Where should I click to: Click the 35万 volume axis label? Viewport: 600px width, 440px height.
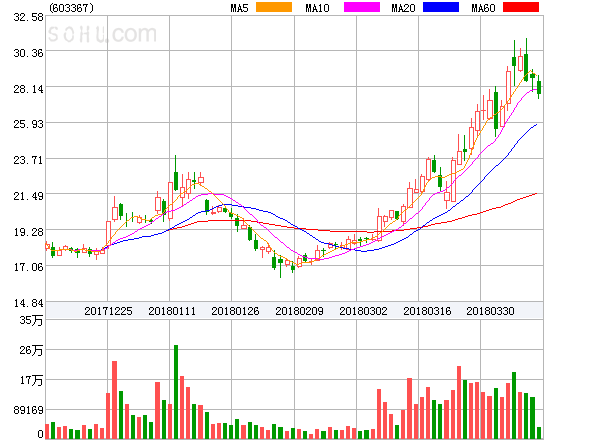pos(31,320)
